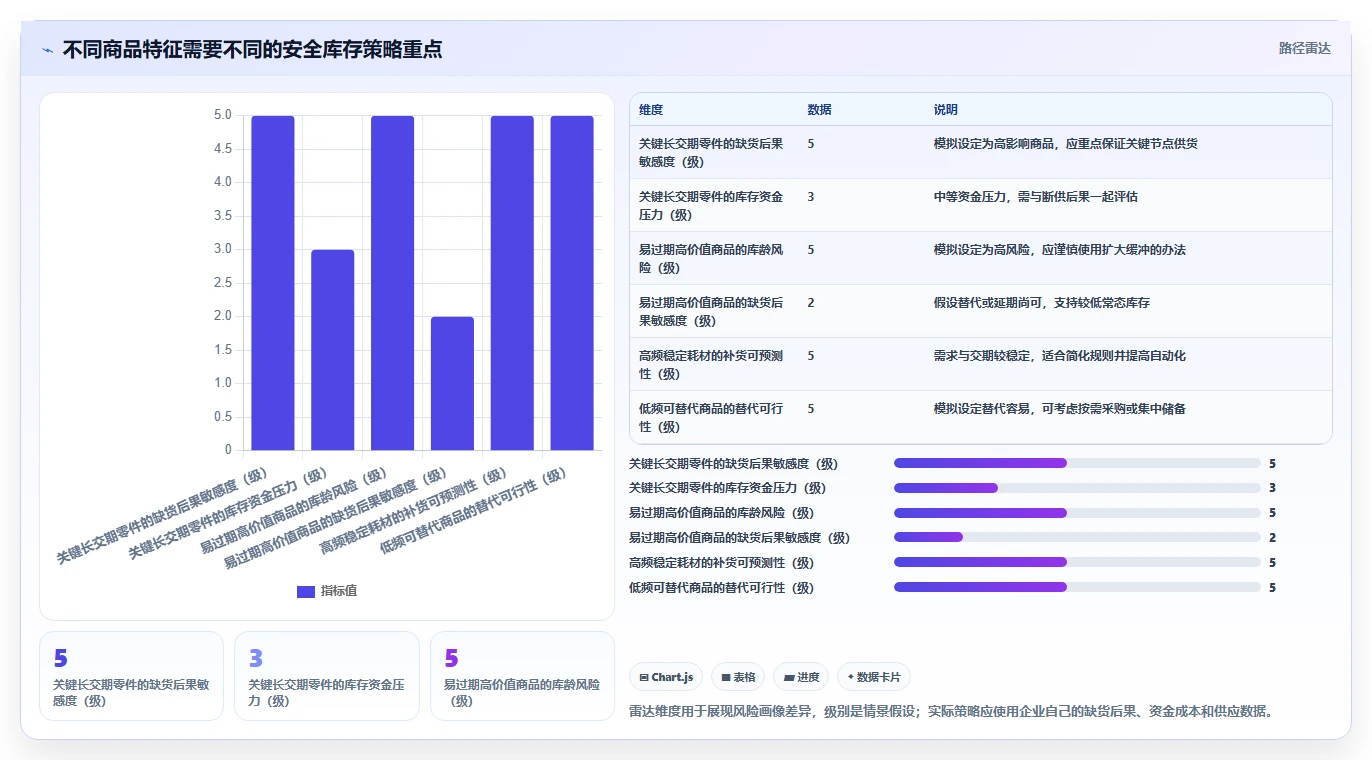This screenshot has height=760, width=1372.
Task: Click the chart bar for 关键长交期零件的缺货后果敏感度
Action: [x=273, y=283]
